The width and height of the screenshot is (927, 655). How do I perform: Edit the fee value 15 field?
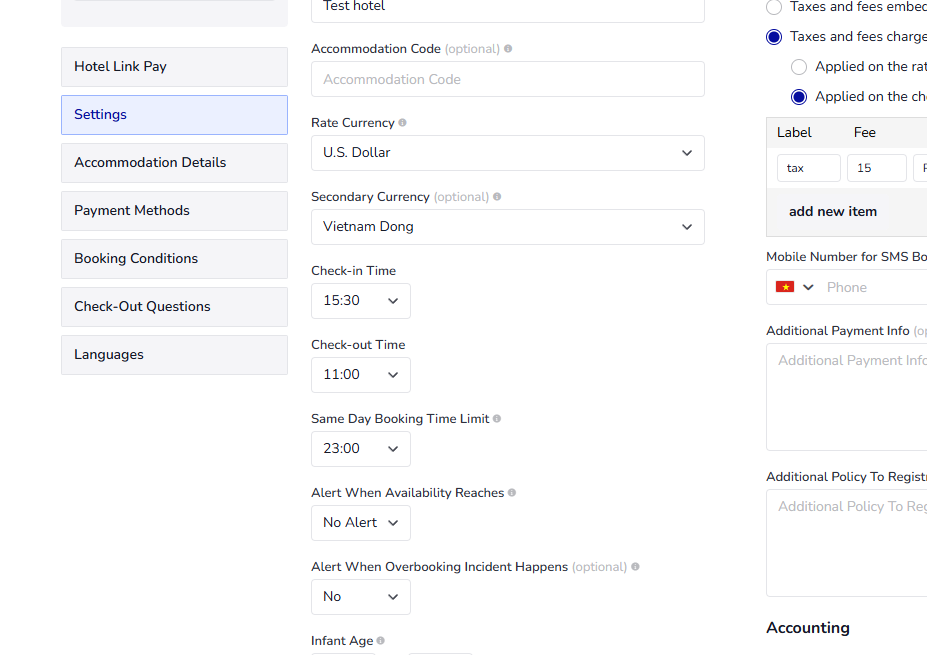coord(877,168)
